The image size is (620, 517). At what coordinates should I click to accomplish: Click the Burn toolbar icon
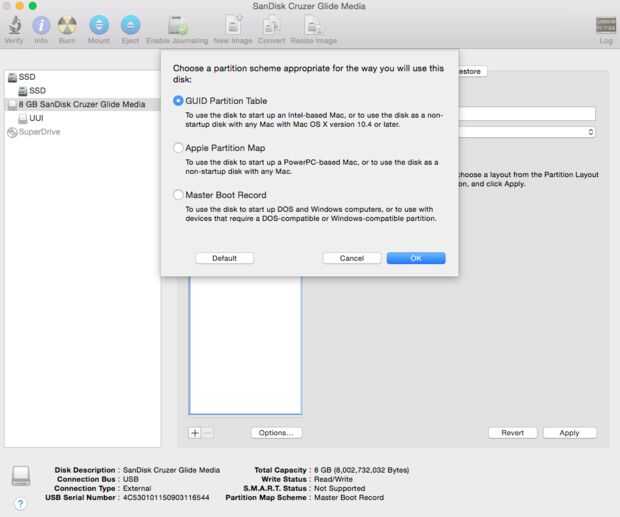click(x=67, y=26)
